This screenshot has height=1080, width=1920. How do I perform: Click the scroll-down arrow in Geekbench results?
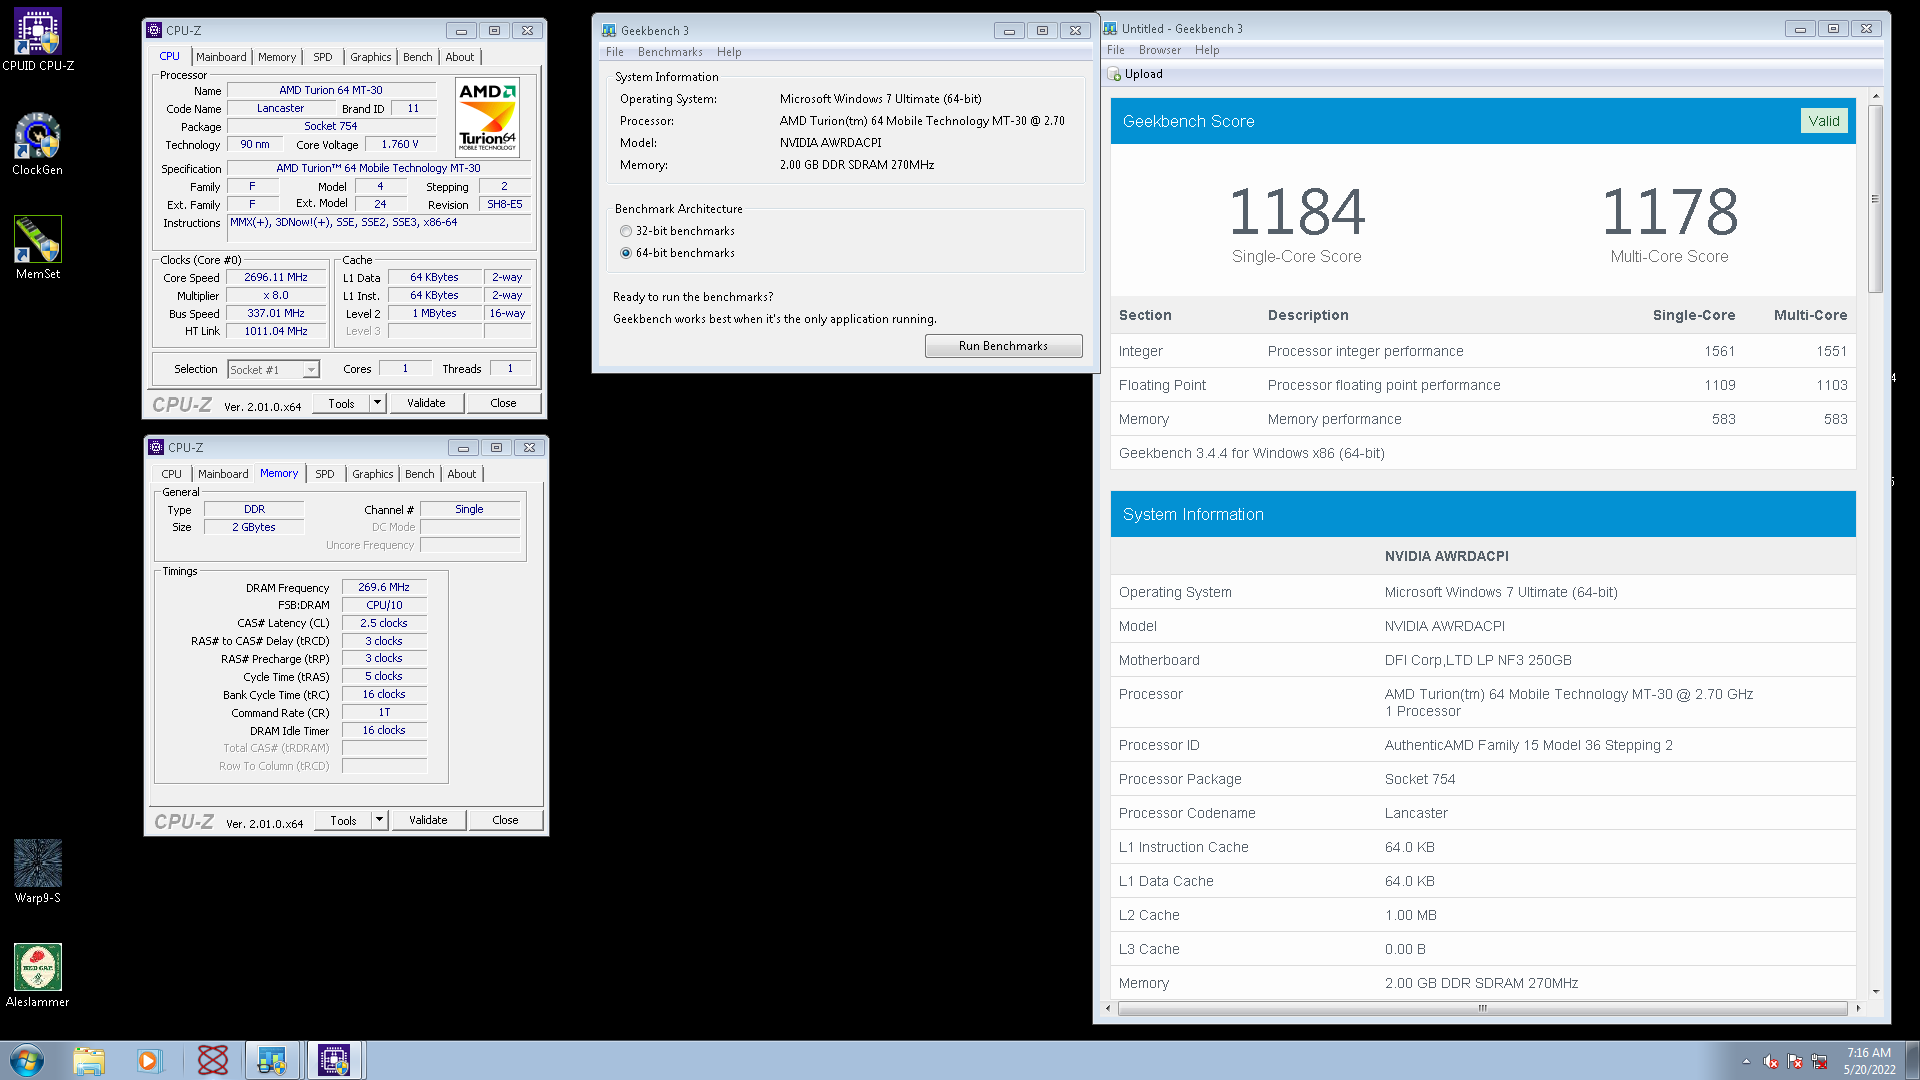click(x=1875, y=992)
